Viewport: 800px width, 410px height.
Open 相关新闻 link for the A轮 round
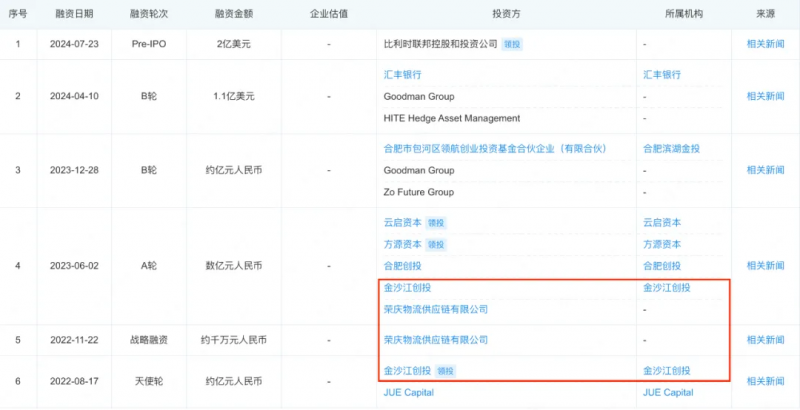pos(765,265)
